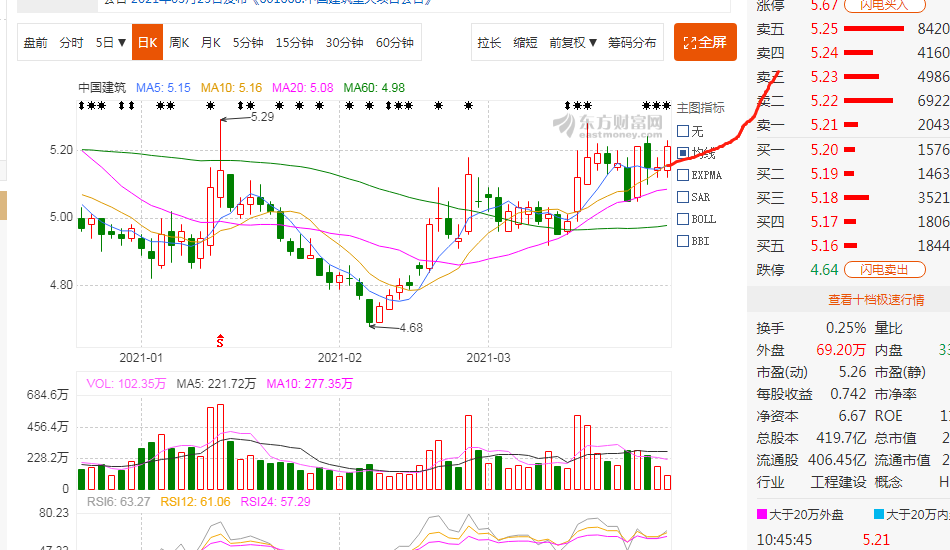Click the 4.68 low price label
Viewport: 950px width, 550px height.
click(411, 328)
